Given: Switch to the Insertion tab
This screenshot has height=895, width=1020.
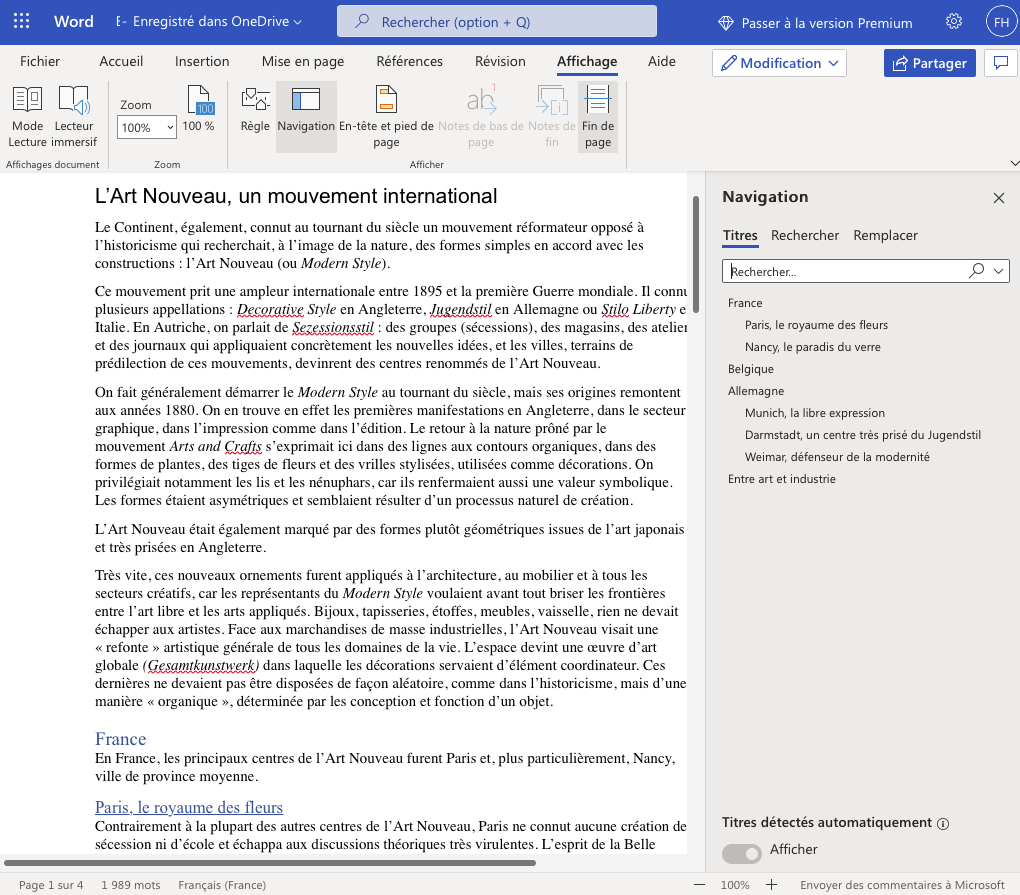Looking at the screenshot, I should coord(202,61).
